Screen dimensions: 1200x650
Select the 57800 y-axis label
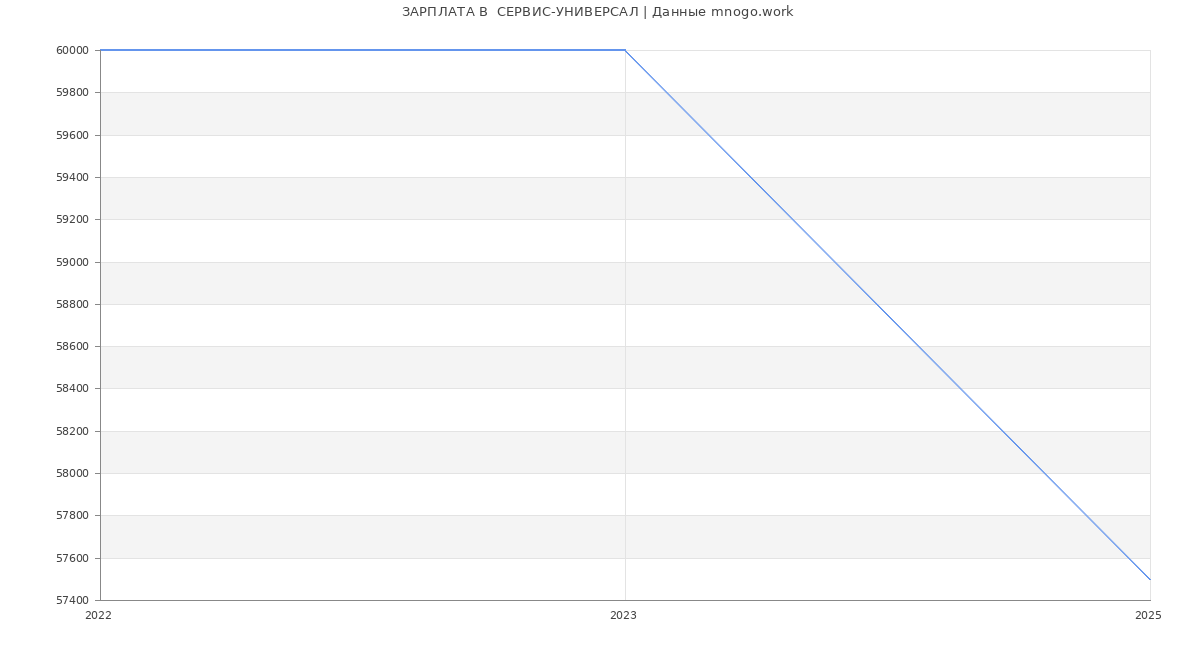[x=72, y=516]
